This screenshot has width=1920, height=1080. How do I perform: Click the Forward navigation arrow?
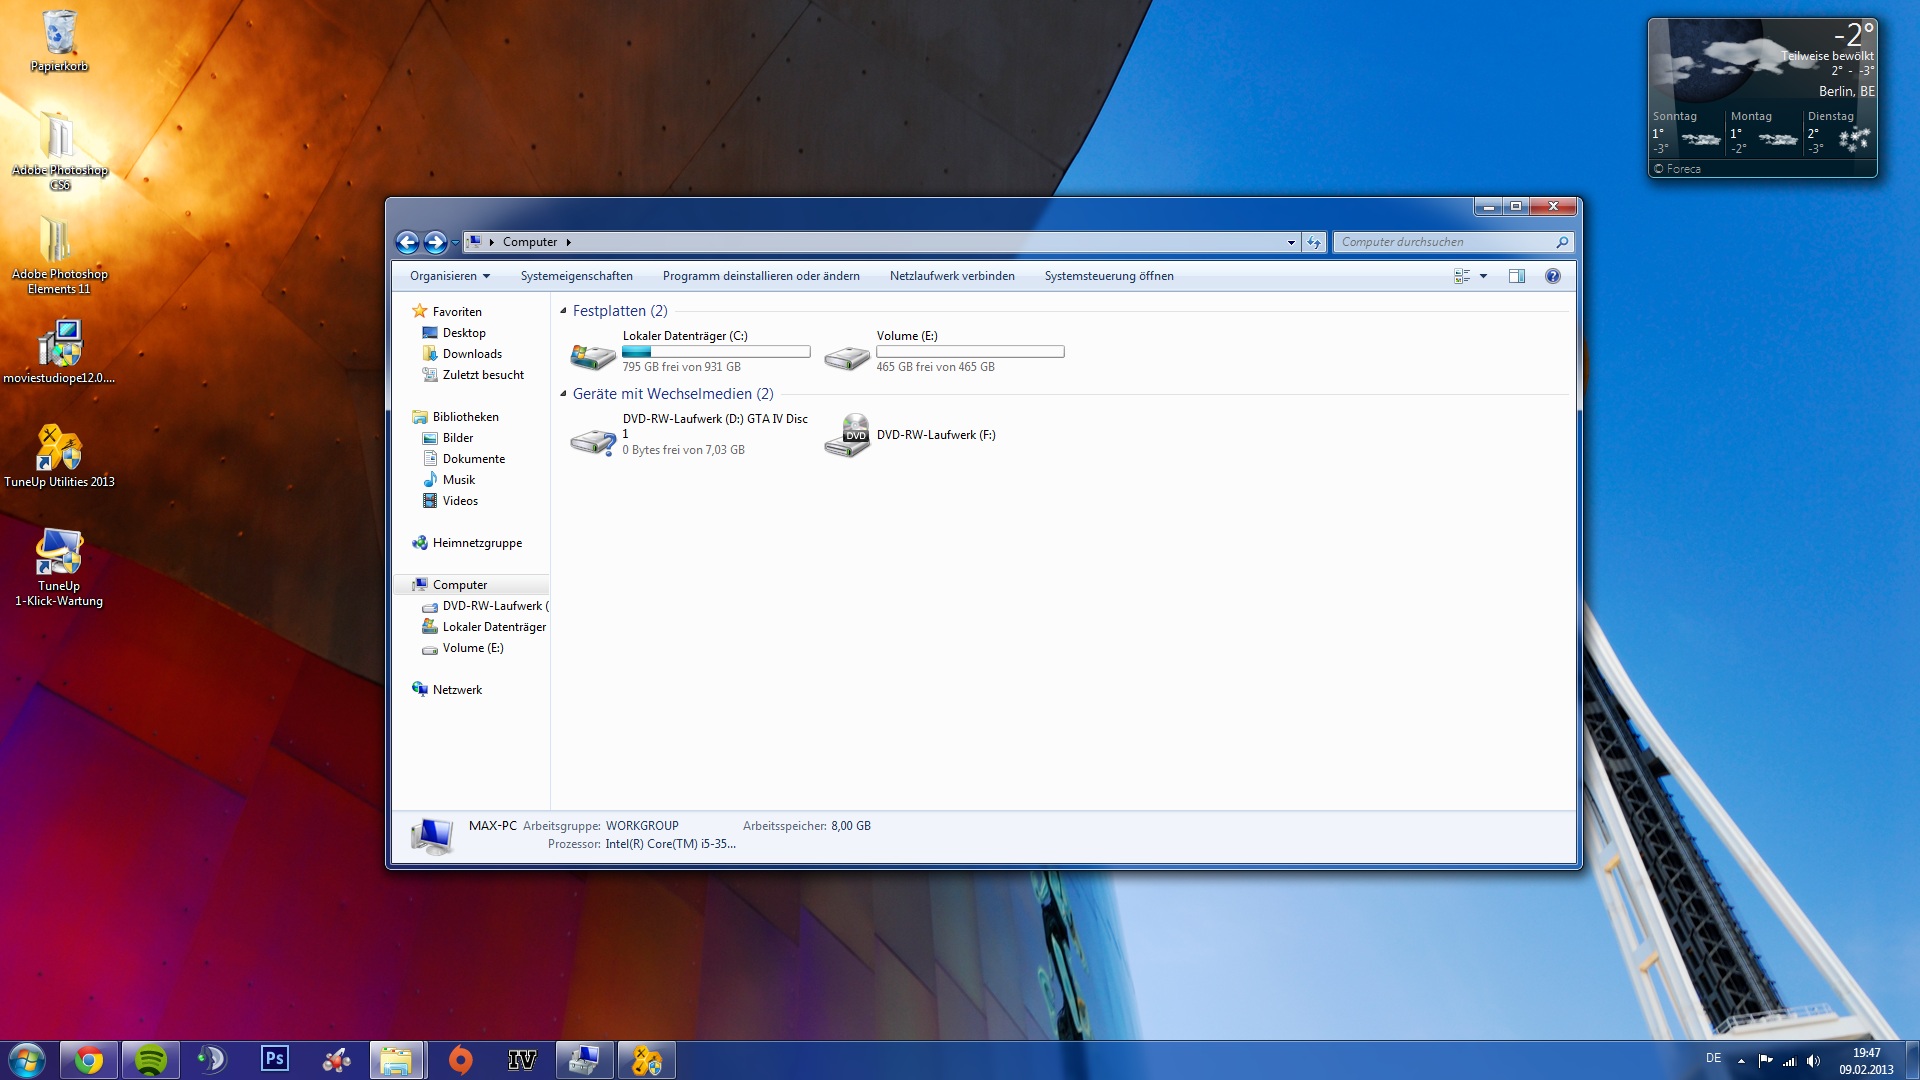(x=435, y=242)
